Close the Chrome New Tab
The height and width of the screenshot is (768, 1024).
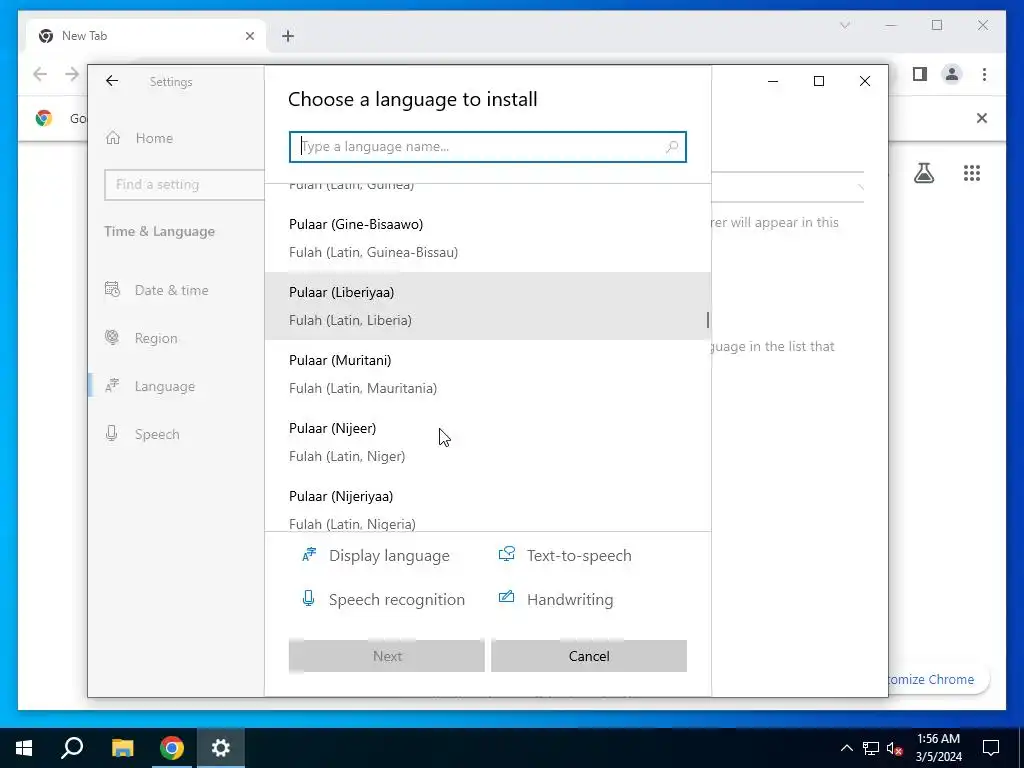coord(249,36)
